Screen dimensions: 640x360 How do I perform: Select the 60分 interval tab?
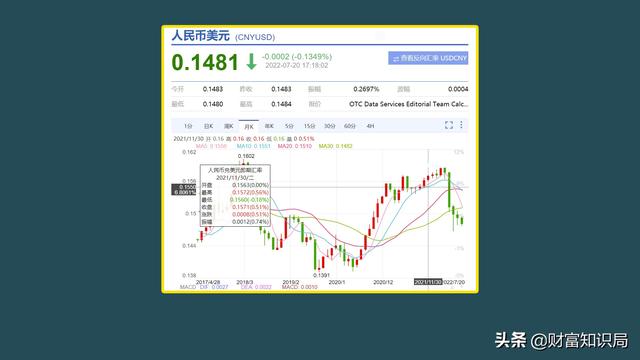click(350, 126)
